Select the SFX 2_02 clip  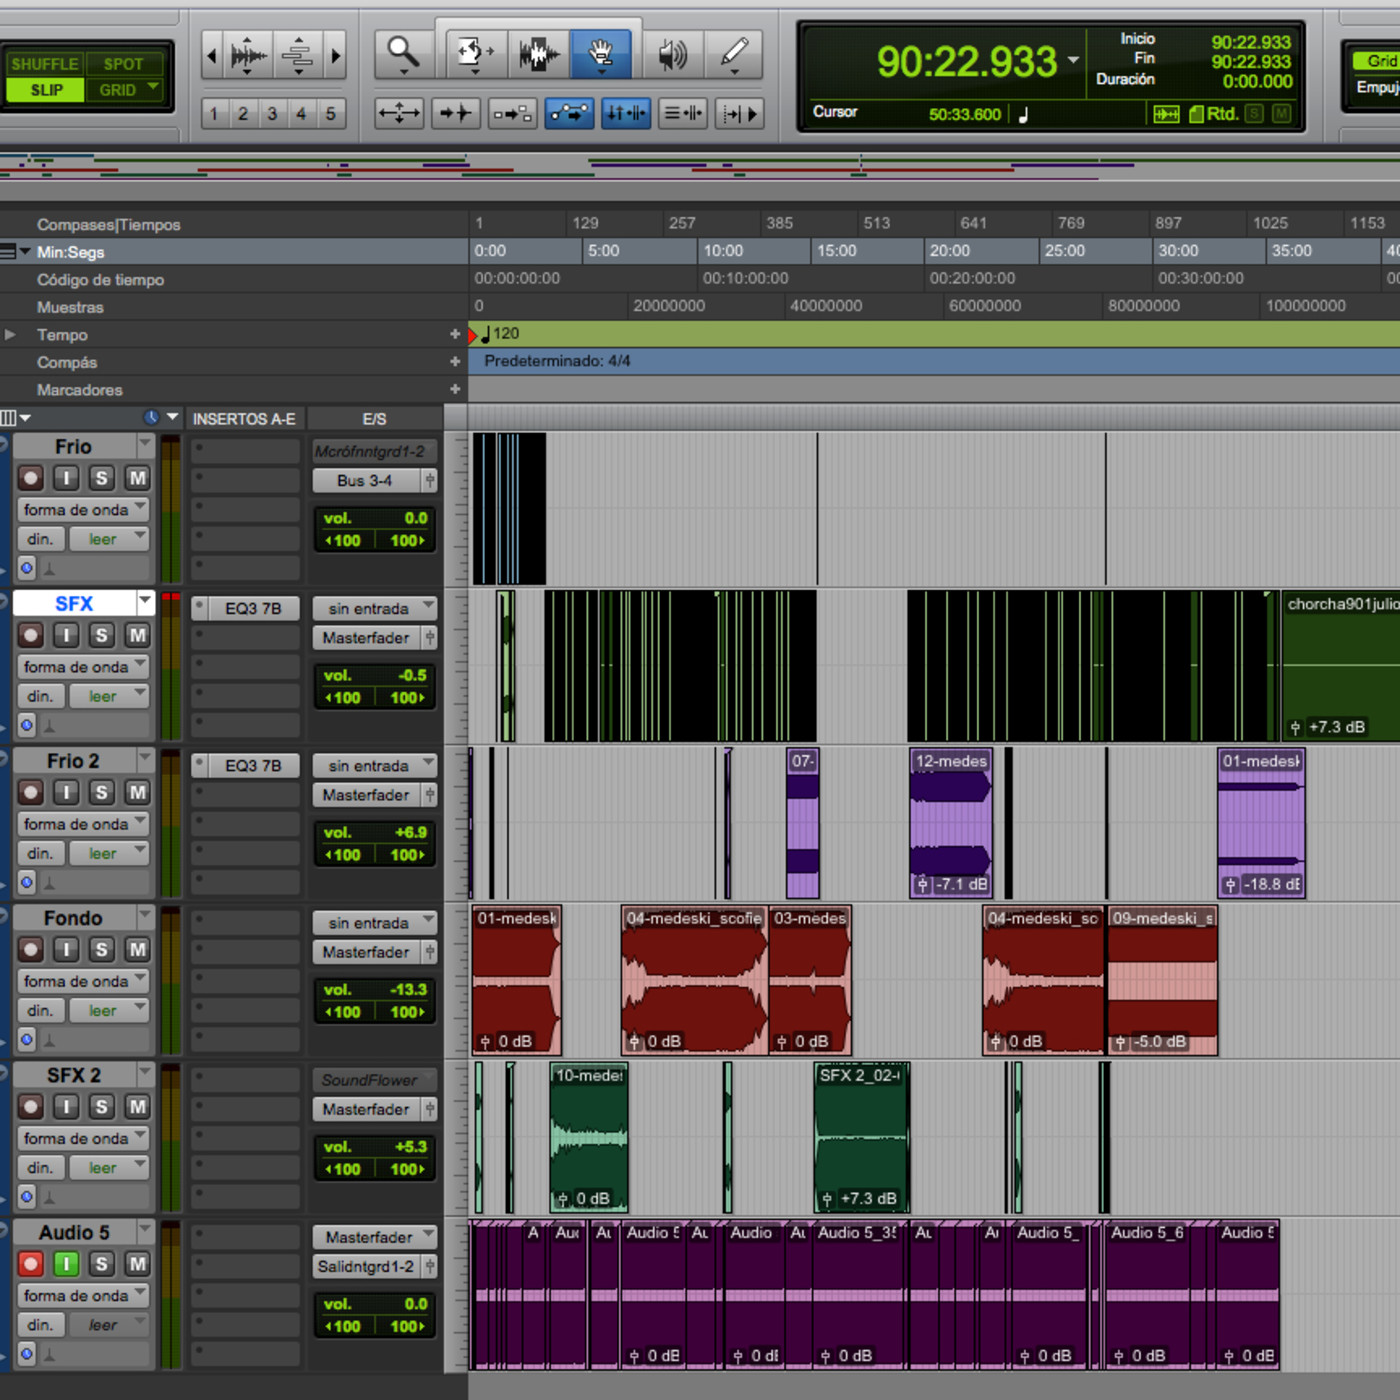(861, 1138)
